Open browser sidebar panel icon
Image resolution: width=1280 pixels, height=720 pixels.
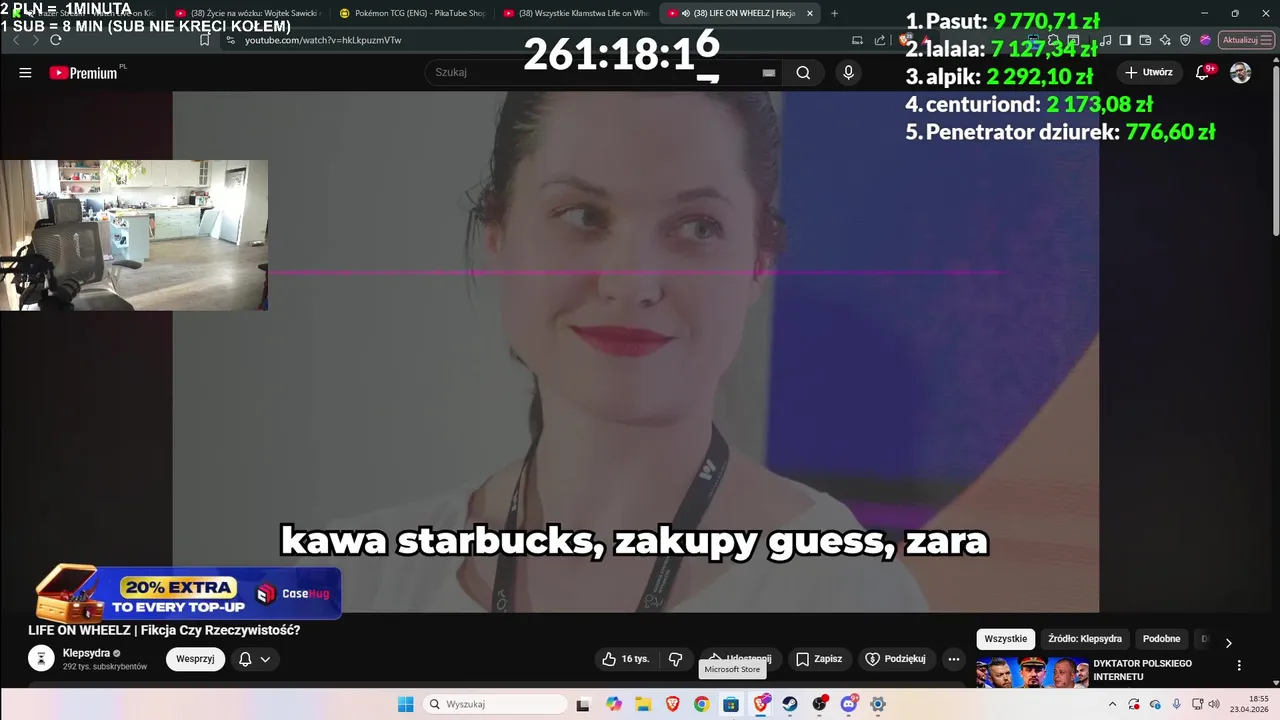(x=1125, y=40)
